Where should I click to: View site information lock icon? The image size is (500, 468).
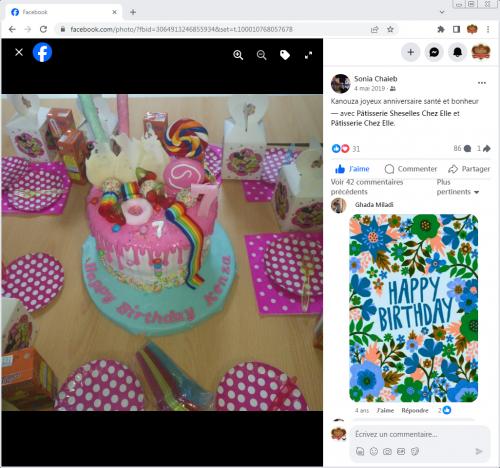click(62, 29)
